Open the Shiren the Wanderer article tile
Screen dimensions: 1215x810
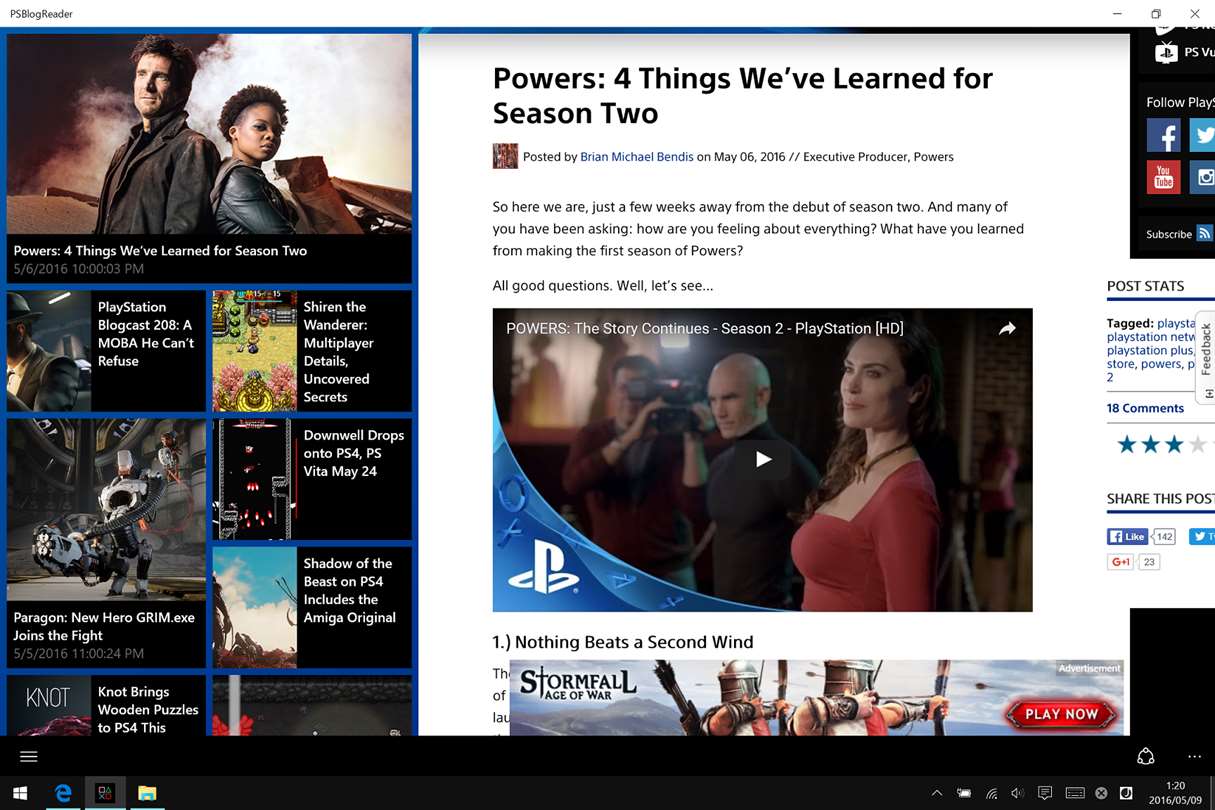(x=312, y=351)
